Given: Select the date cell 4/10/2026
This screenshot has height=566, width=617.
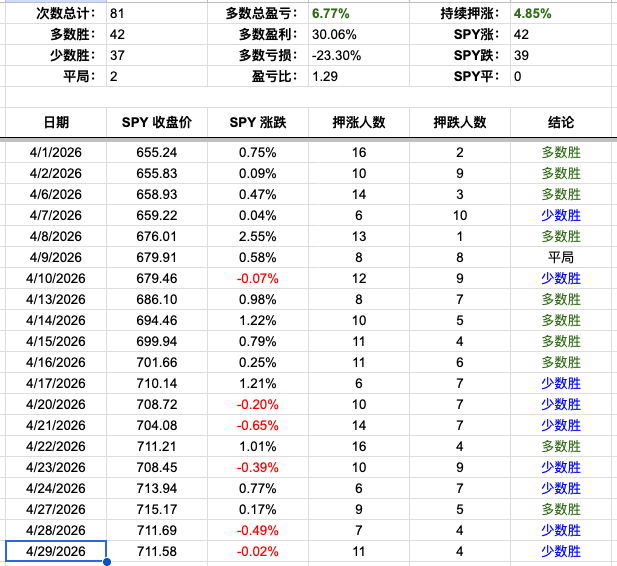Looking at the screenshot, I should coord(56,278).
